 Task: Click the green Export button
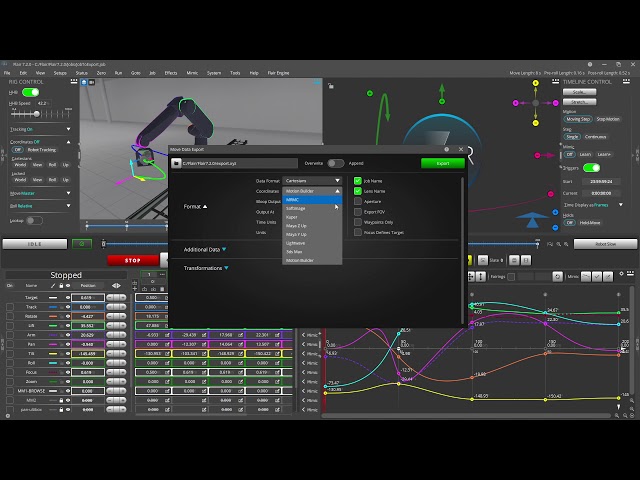[x=442, y=163]
